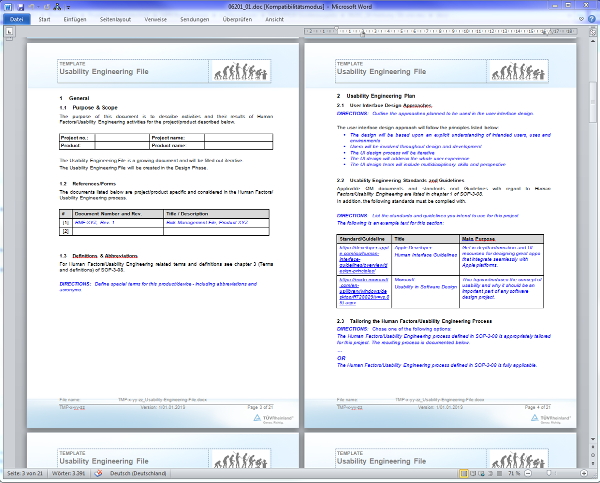Click the Deutsch (Deutschland) language indicator

pyautogui.click(x=138, y=474)
